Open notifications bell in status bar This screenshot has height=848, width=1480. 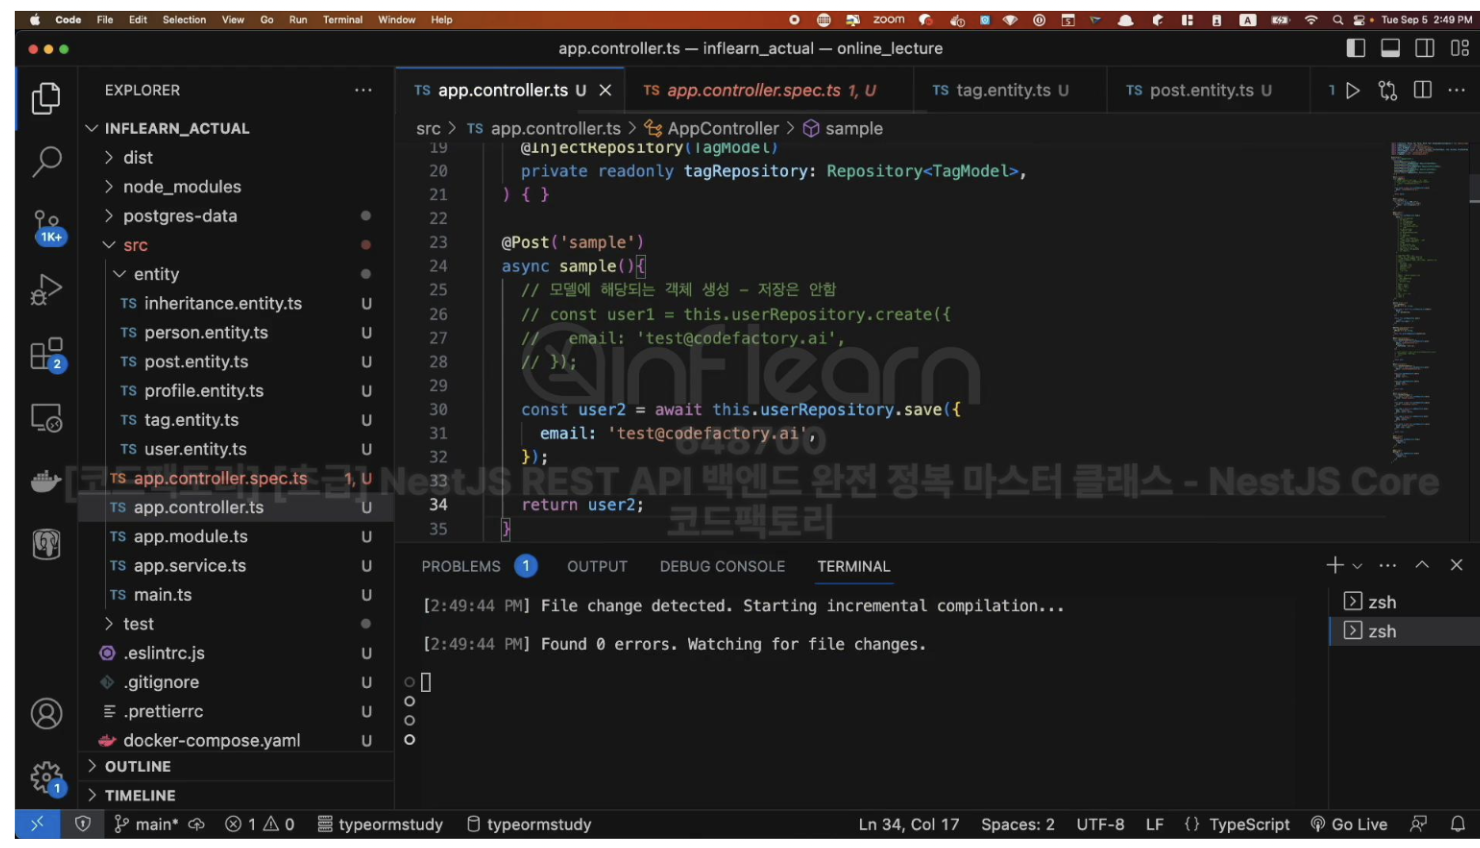(x=1458, y=824)
